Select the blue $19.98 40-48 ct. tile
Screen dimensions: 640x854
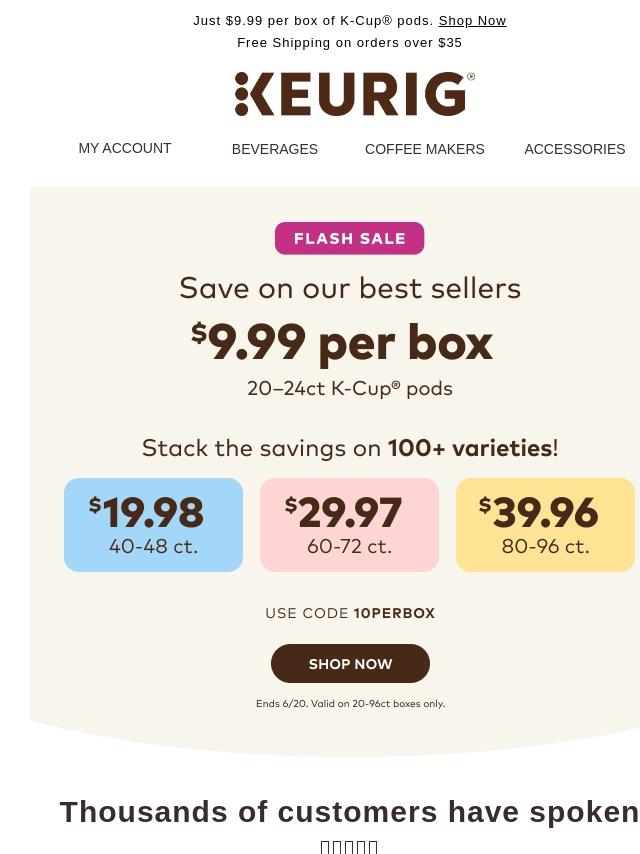(x=154, y=525)
